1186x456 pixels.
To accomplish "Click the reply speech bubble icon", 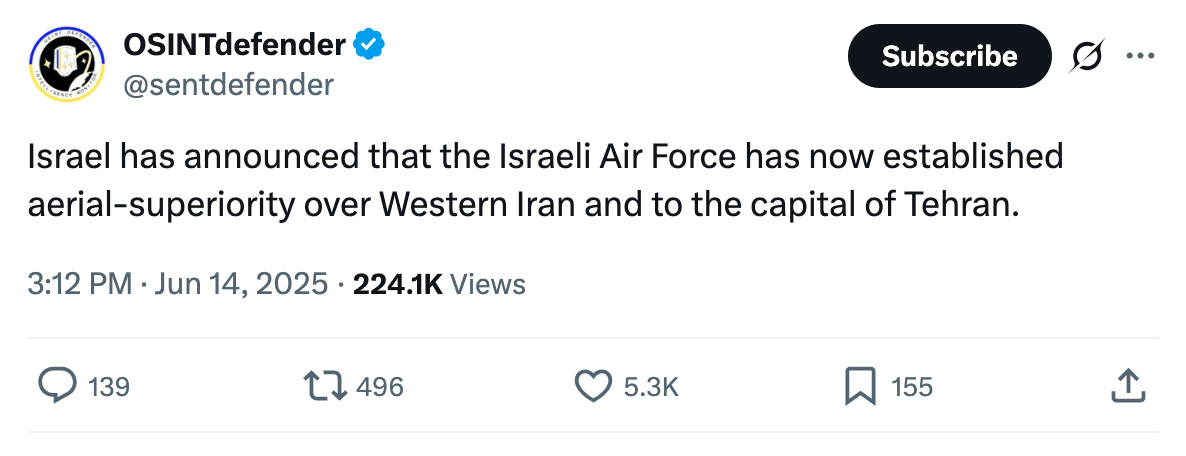I will click(x=57, y=386).
